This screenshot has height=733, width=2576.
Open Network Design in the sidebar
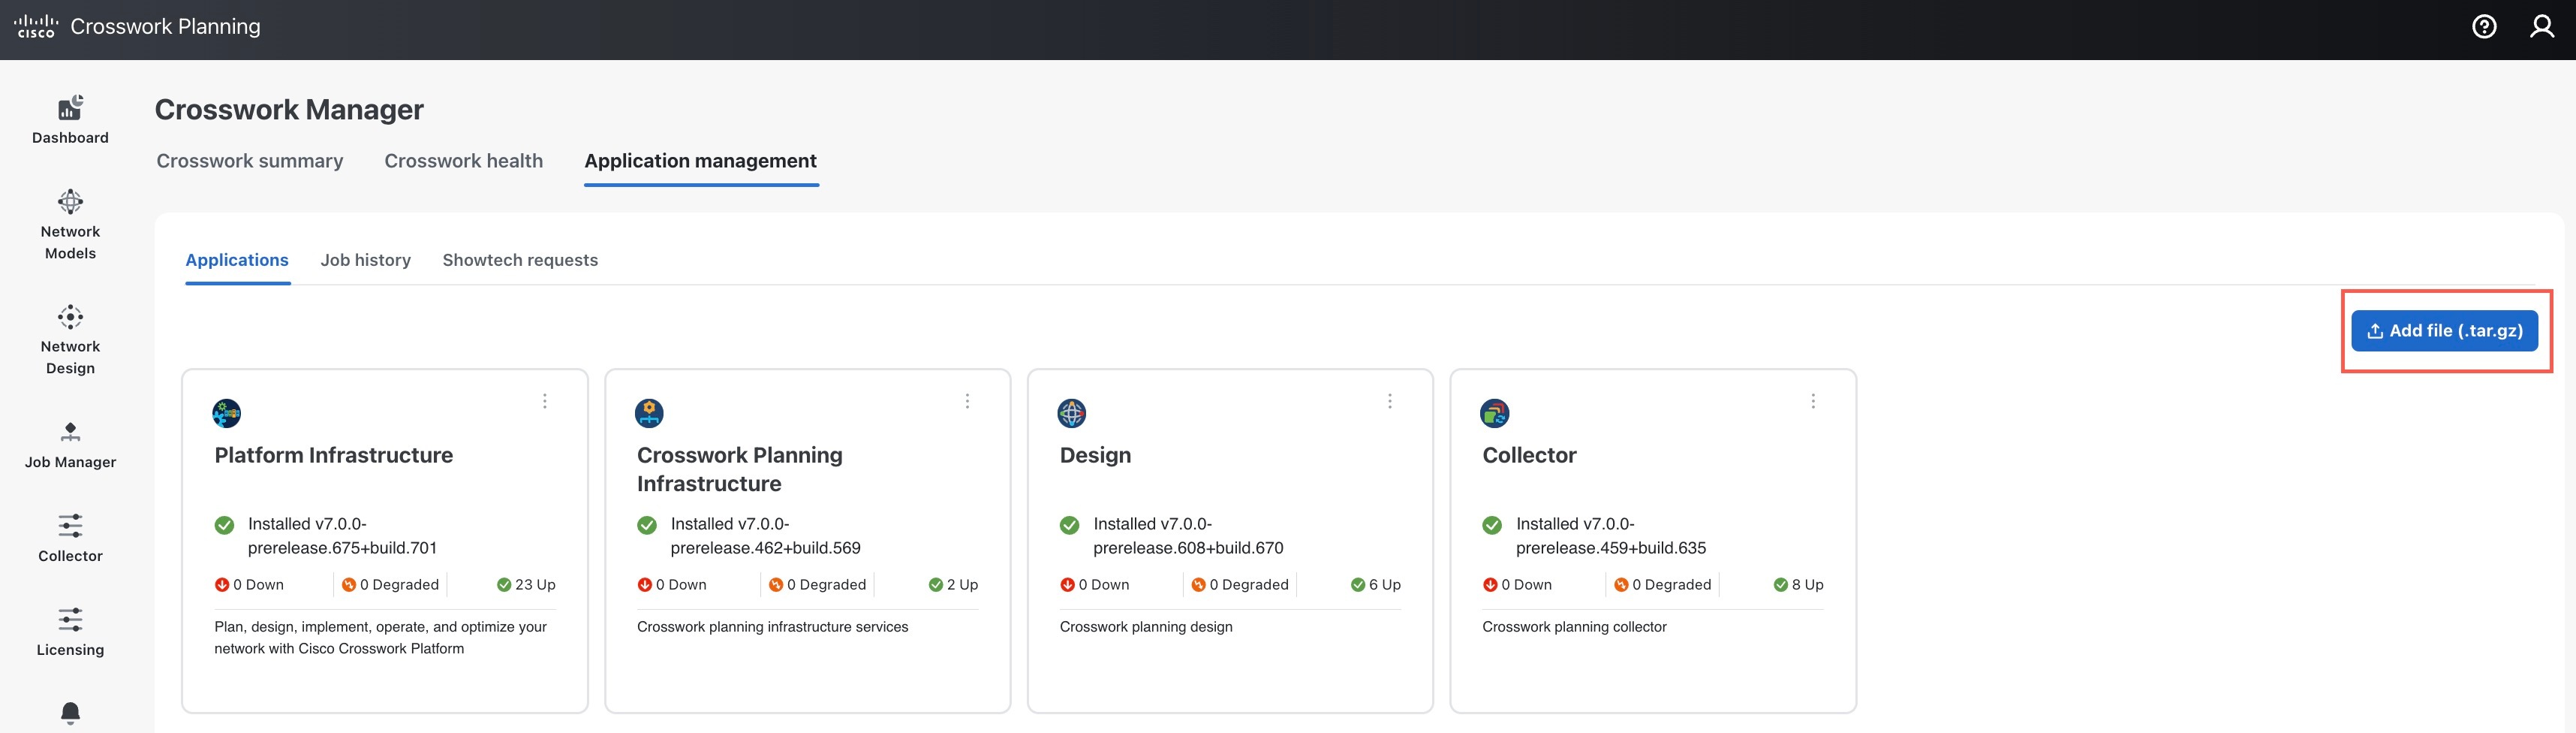(70, 340)
